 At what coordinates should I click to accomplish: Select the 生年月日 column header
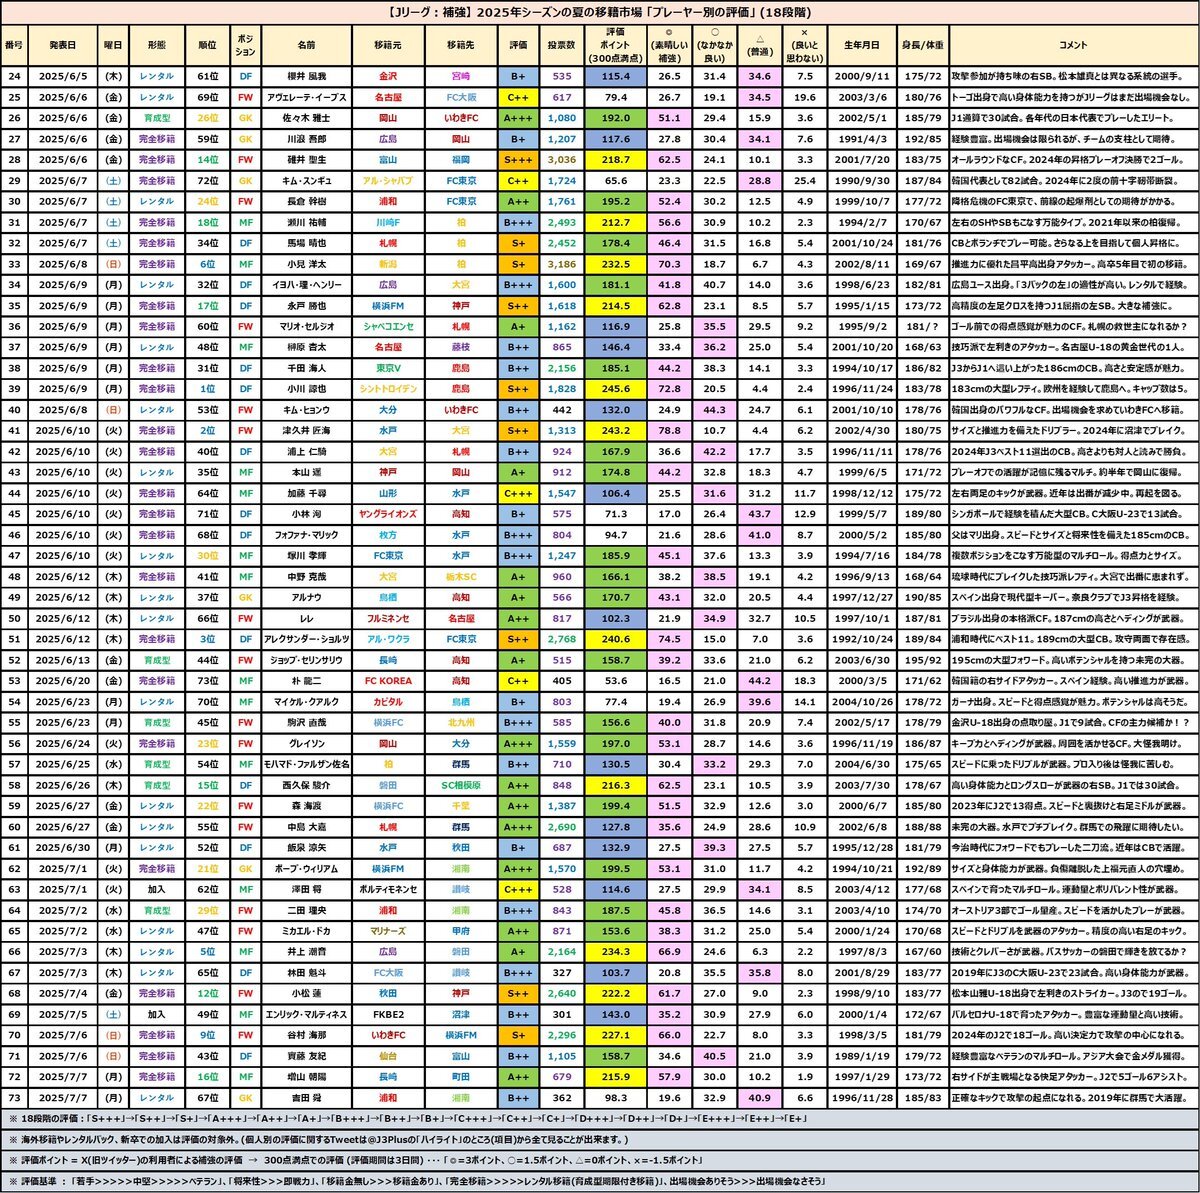[x=862, y=45]
